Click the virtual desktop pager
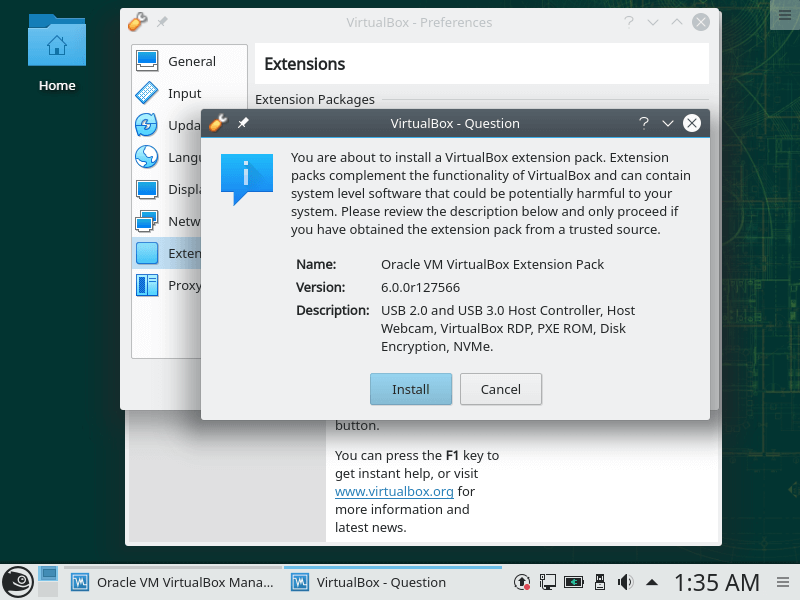Image resolution: width=800 pixels, height=600 pixels. tap(48, 582)
